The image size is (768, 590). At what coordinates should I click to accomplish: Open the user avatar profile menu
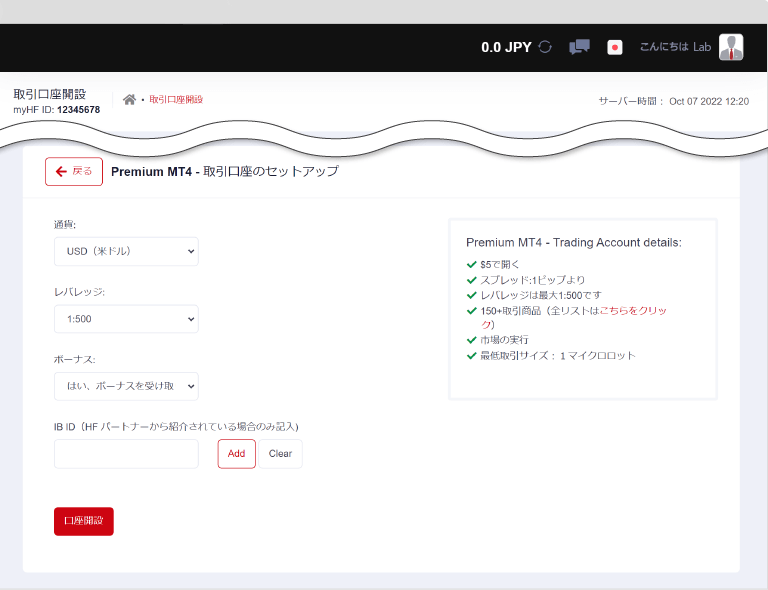pos(731,47)
